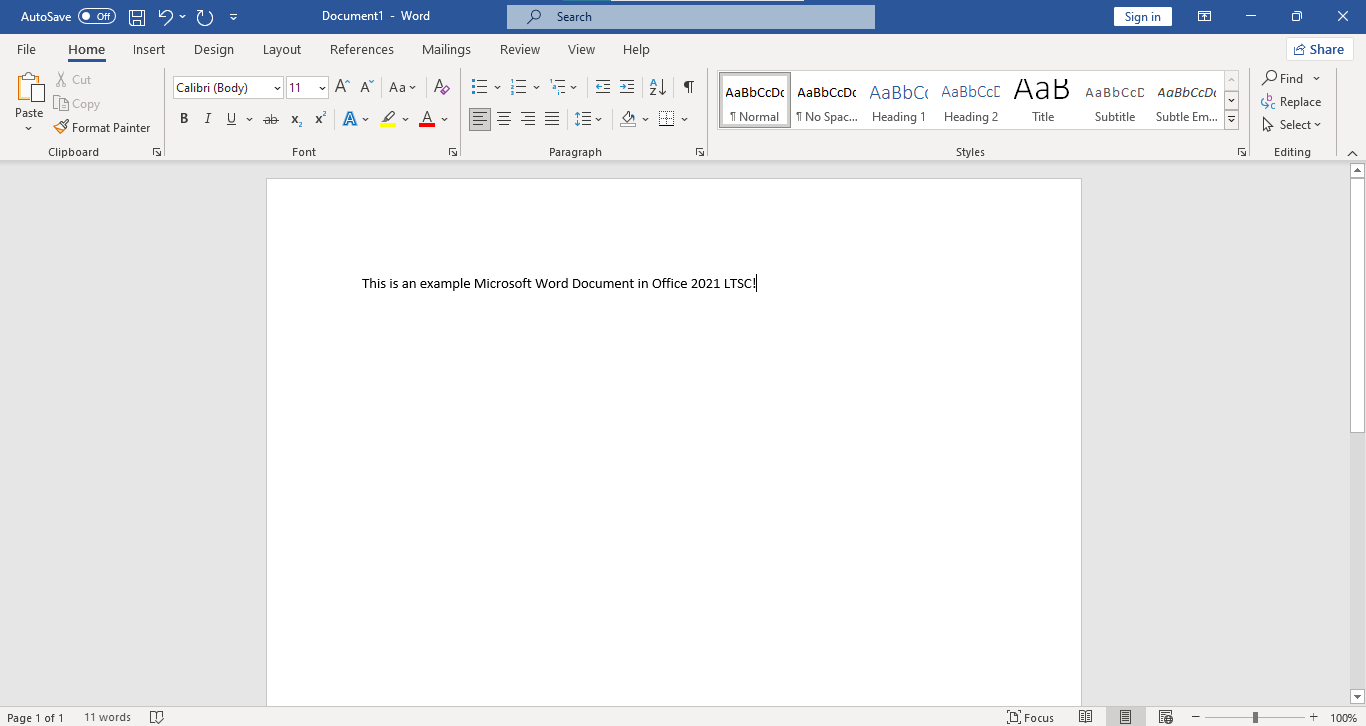The image size is (1366, 726).
Task: Click the Save icon in title bar
Action: point(137,17)
